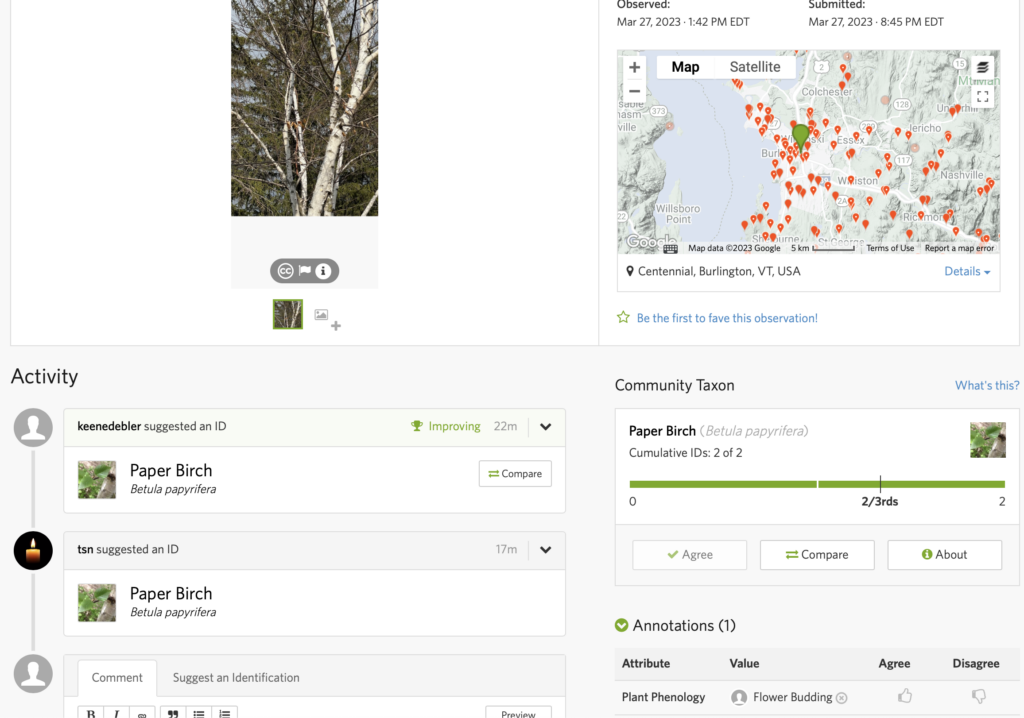
Task: Click the Creative Commons license icon
Action: (x=285, y=271)
